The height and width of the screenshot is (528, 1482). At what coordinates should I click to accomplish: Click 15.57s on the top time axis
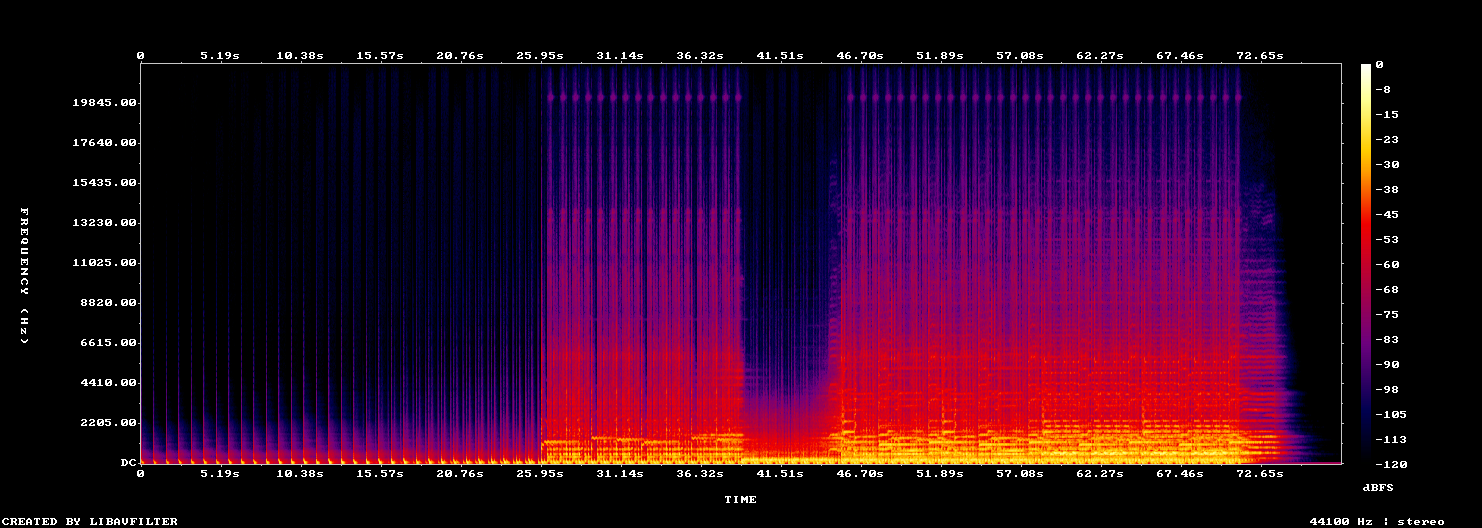(379, 56)
